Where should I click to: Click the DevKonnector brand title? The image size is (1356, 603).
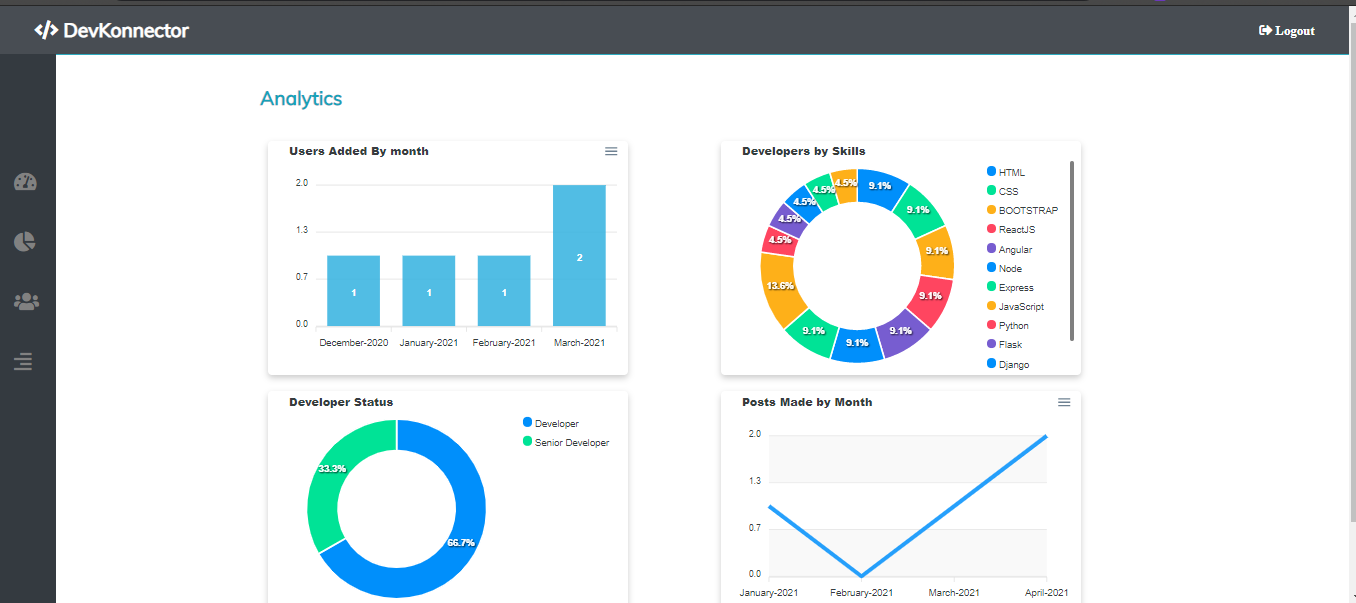[x=126, y=30]
